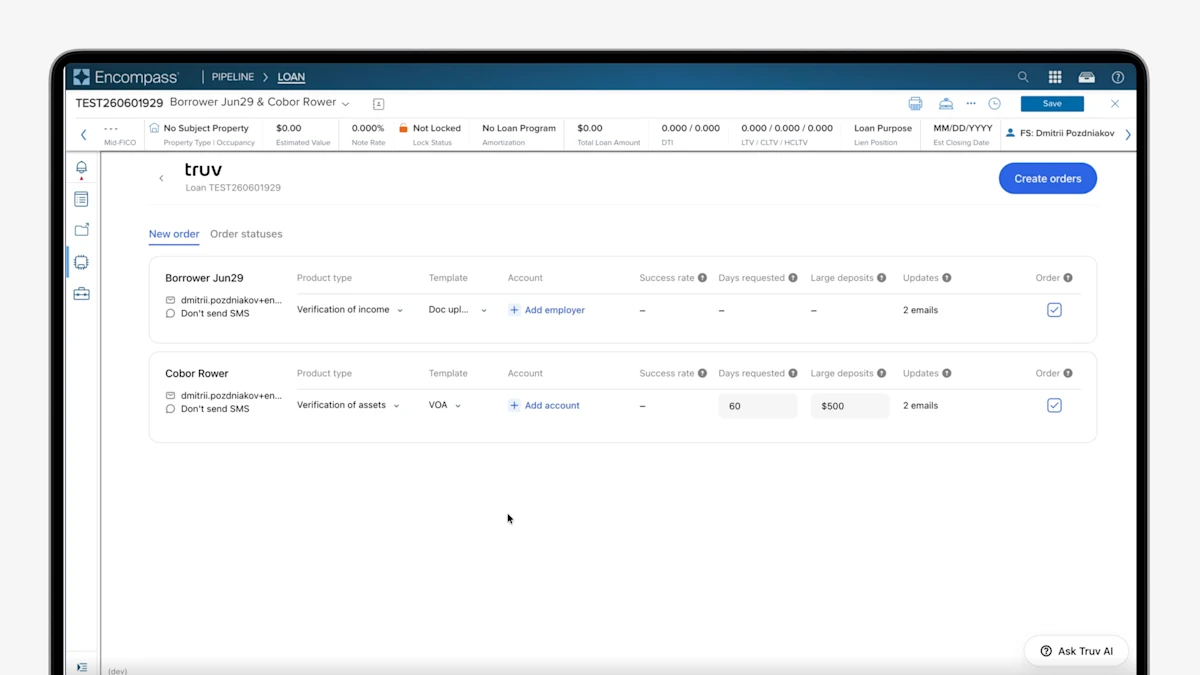Click No Loan Program amortization value

(519, 128)
